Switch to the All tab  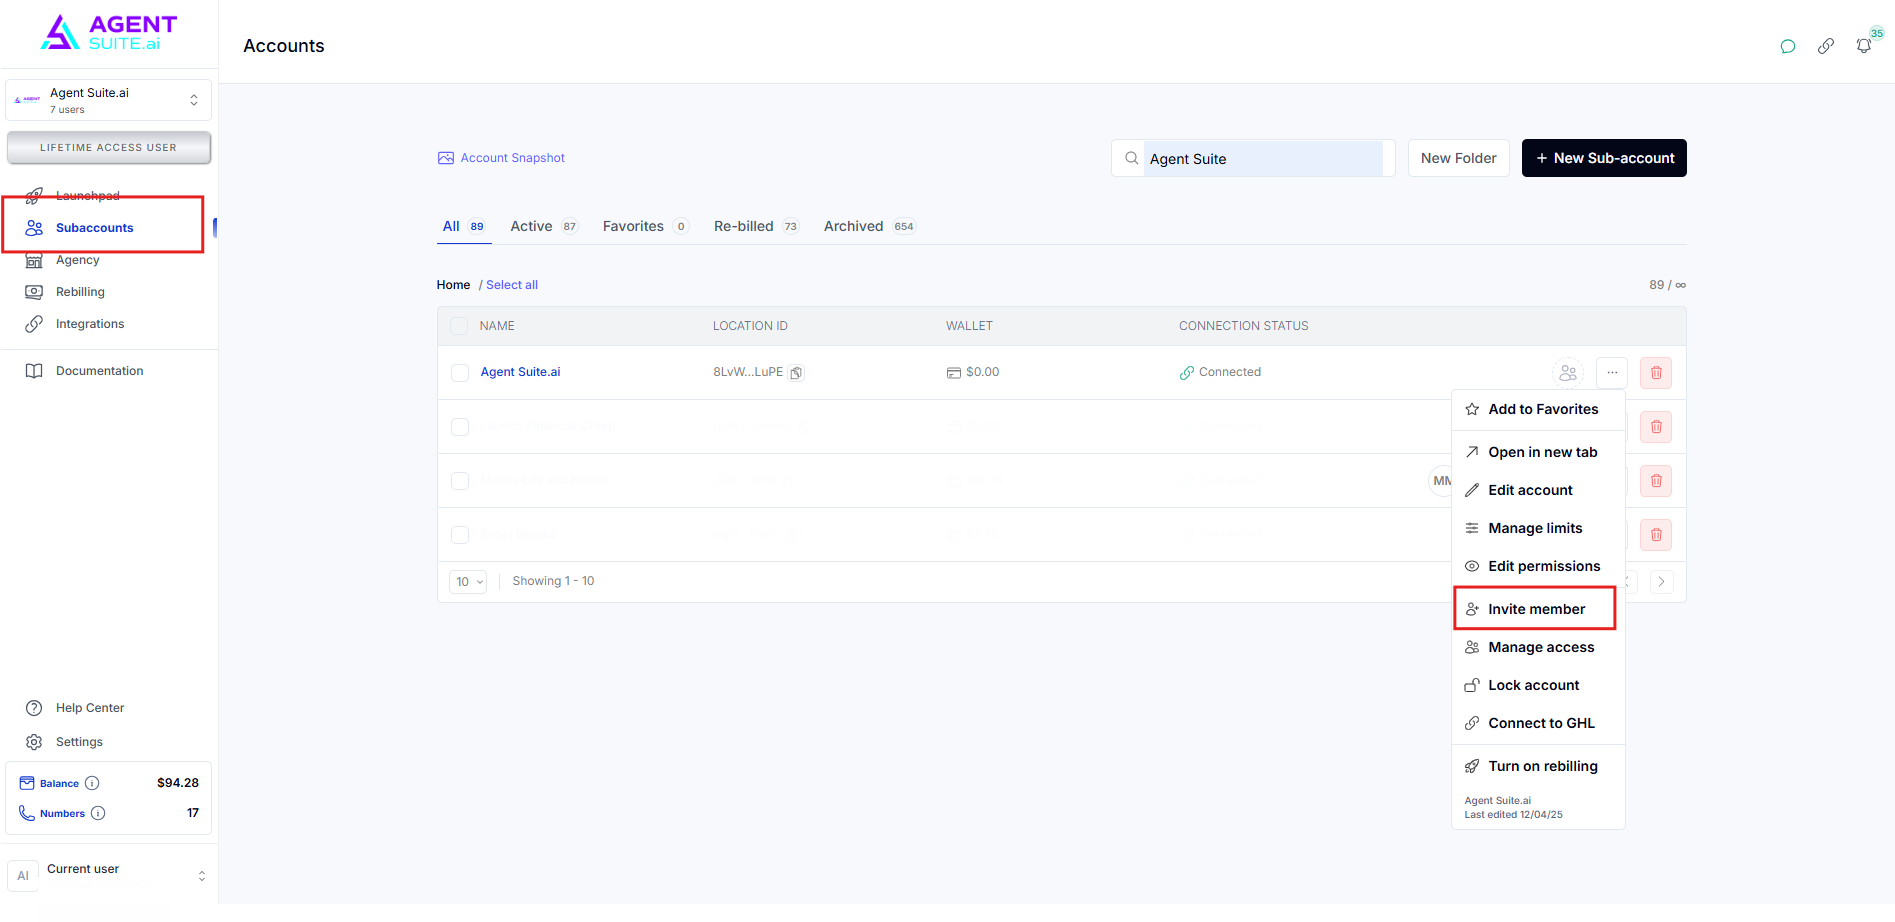[464, 227]
